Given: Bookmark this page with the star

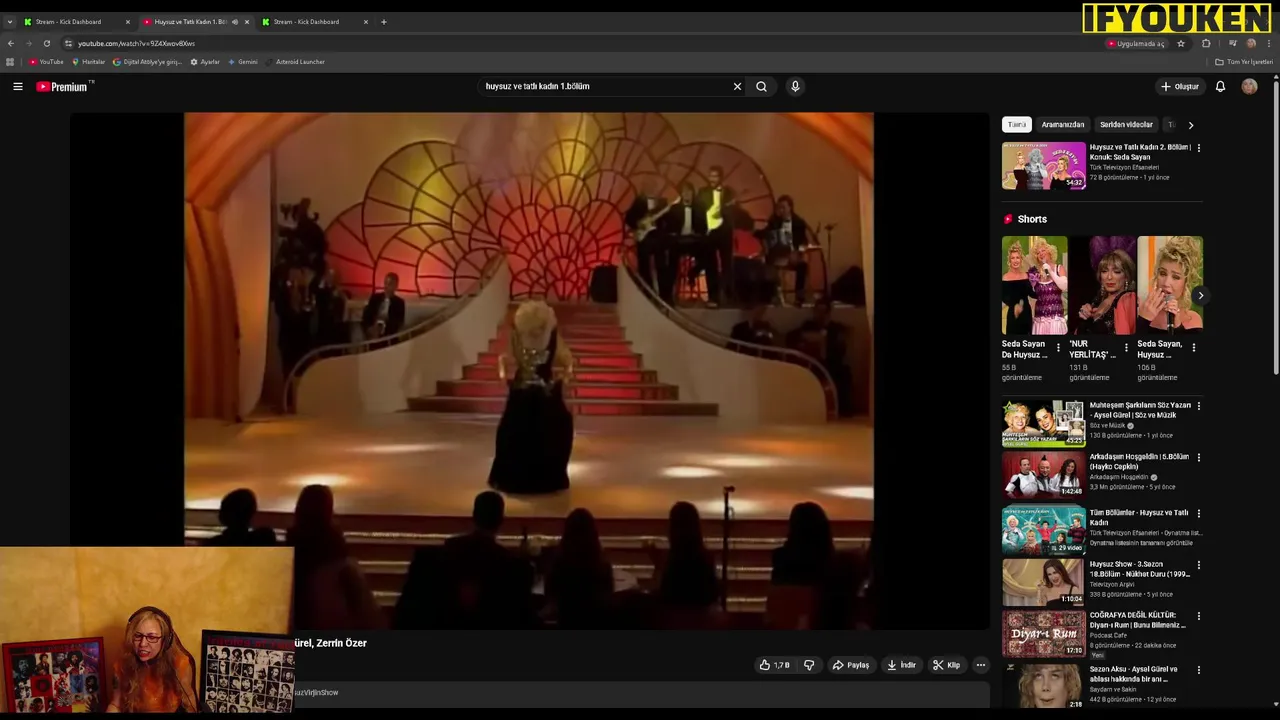Looking at the screenshot, I should tap(1181, 44).
